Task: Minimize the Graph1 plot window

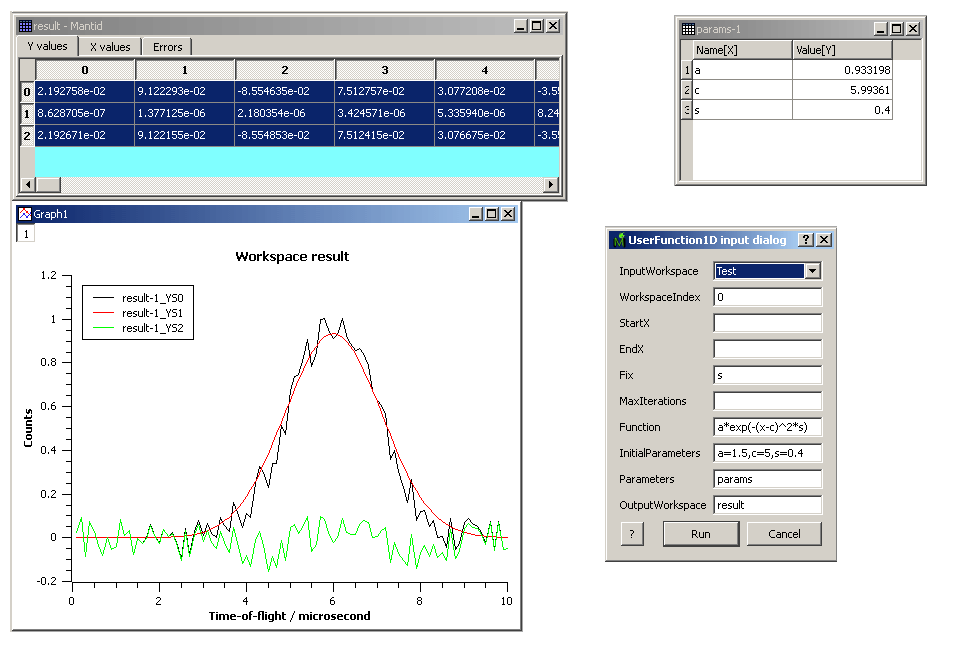Action: 475,213
